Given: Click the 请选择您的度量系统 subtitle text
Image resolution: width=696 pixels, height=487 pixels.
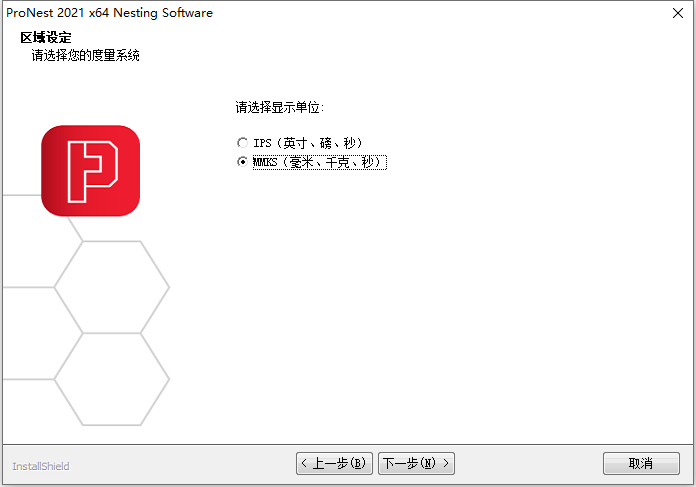Looking at the screenshot, I should [x=85, y=55].
